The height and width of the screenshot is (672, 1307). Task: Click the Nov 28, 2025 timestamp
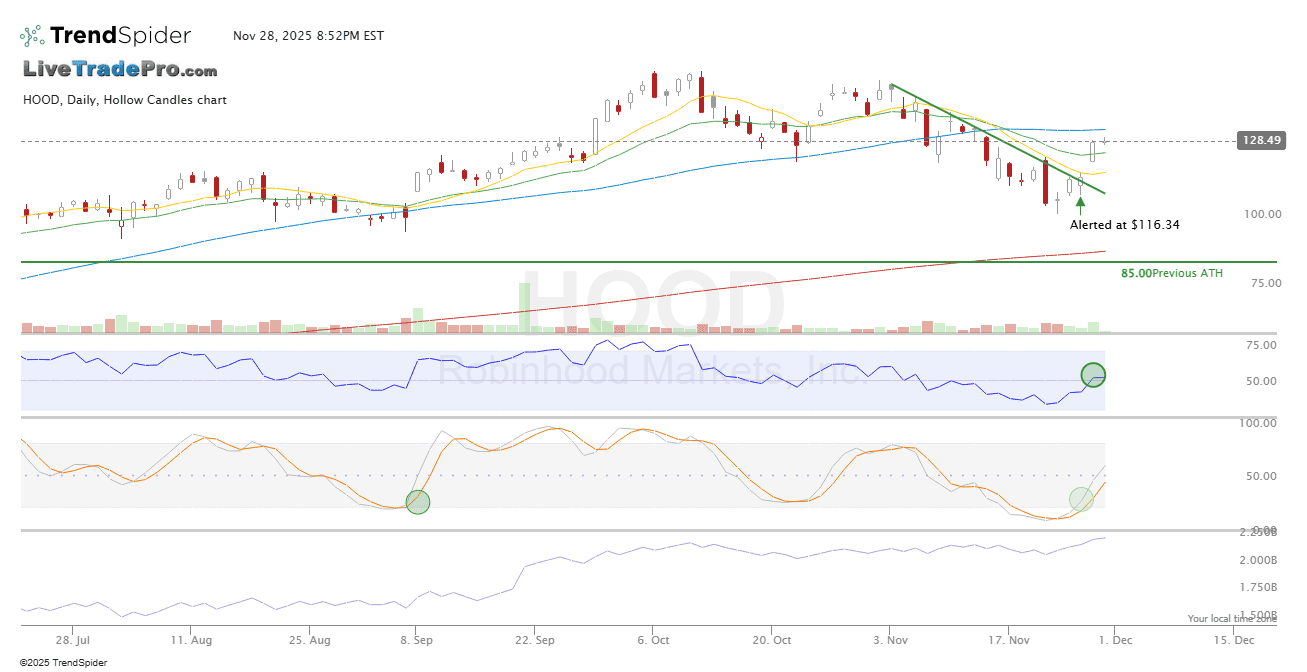pyautogui.click(x=308, y=36)
